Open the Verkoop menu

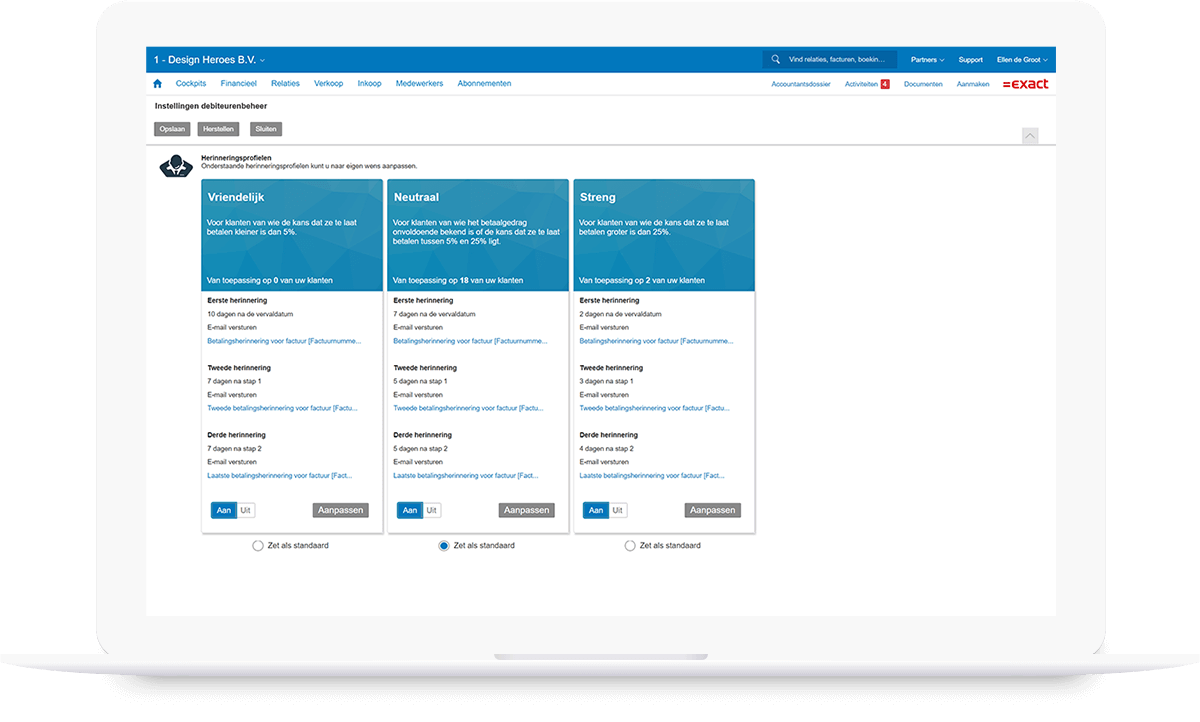(x=329, y=84)
